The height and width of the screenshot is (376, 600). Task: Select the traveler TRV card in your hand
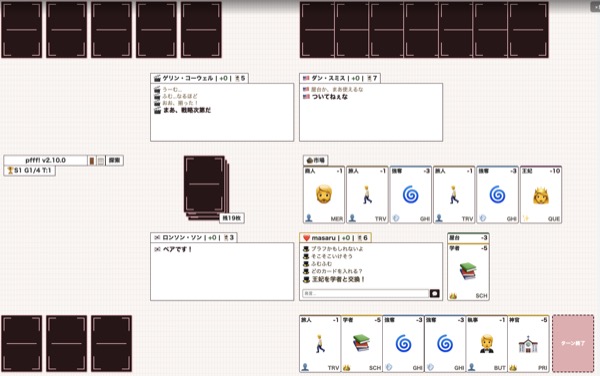coord(320,344)
